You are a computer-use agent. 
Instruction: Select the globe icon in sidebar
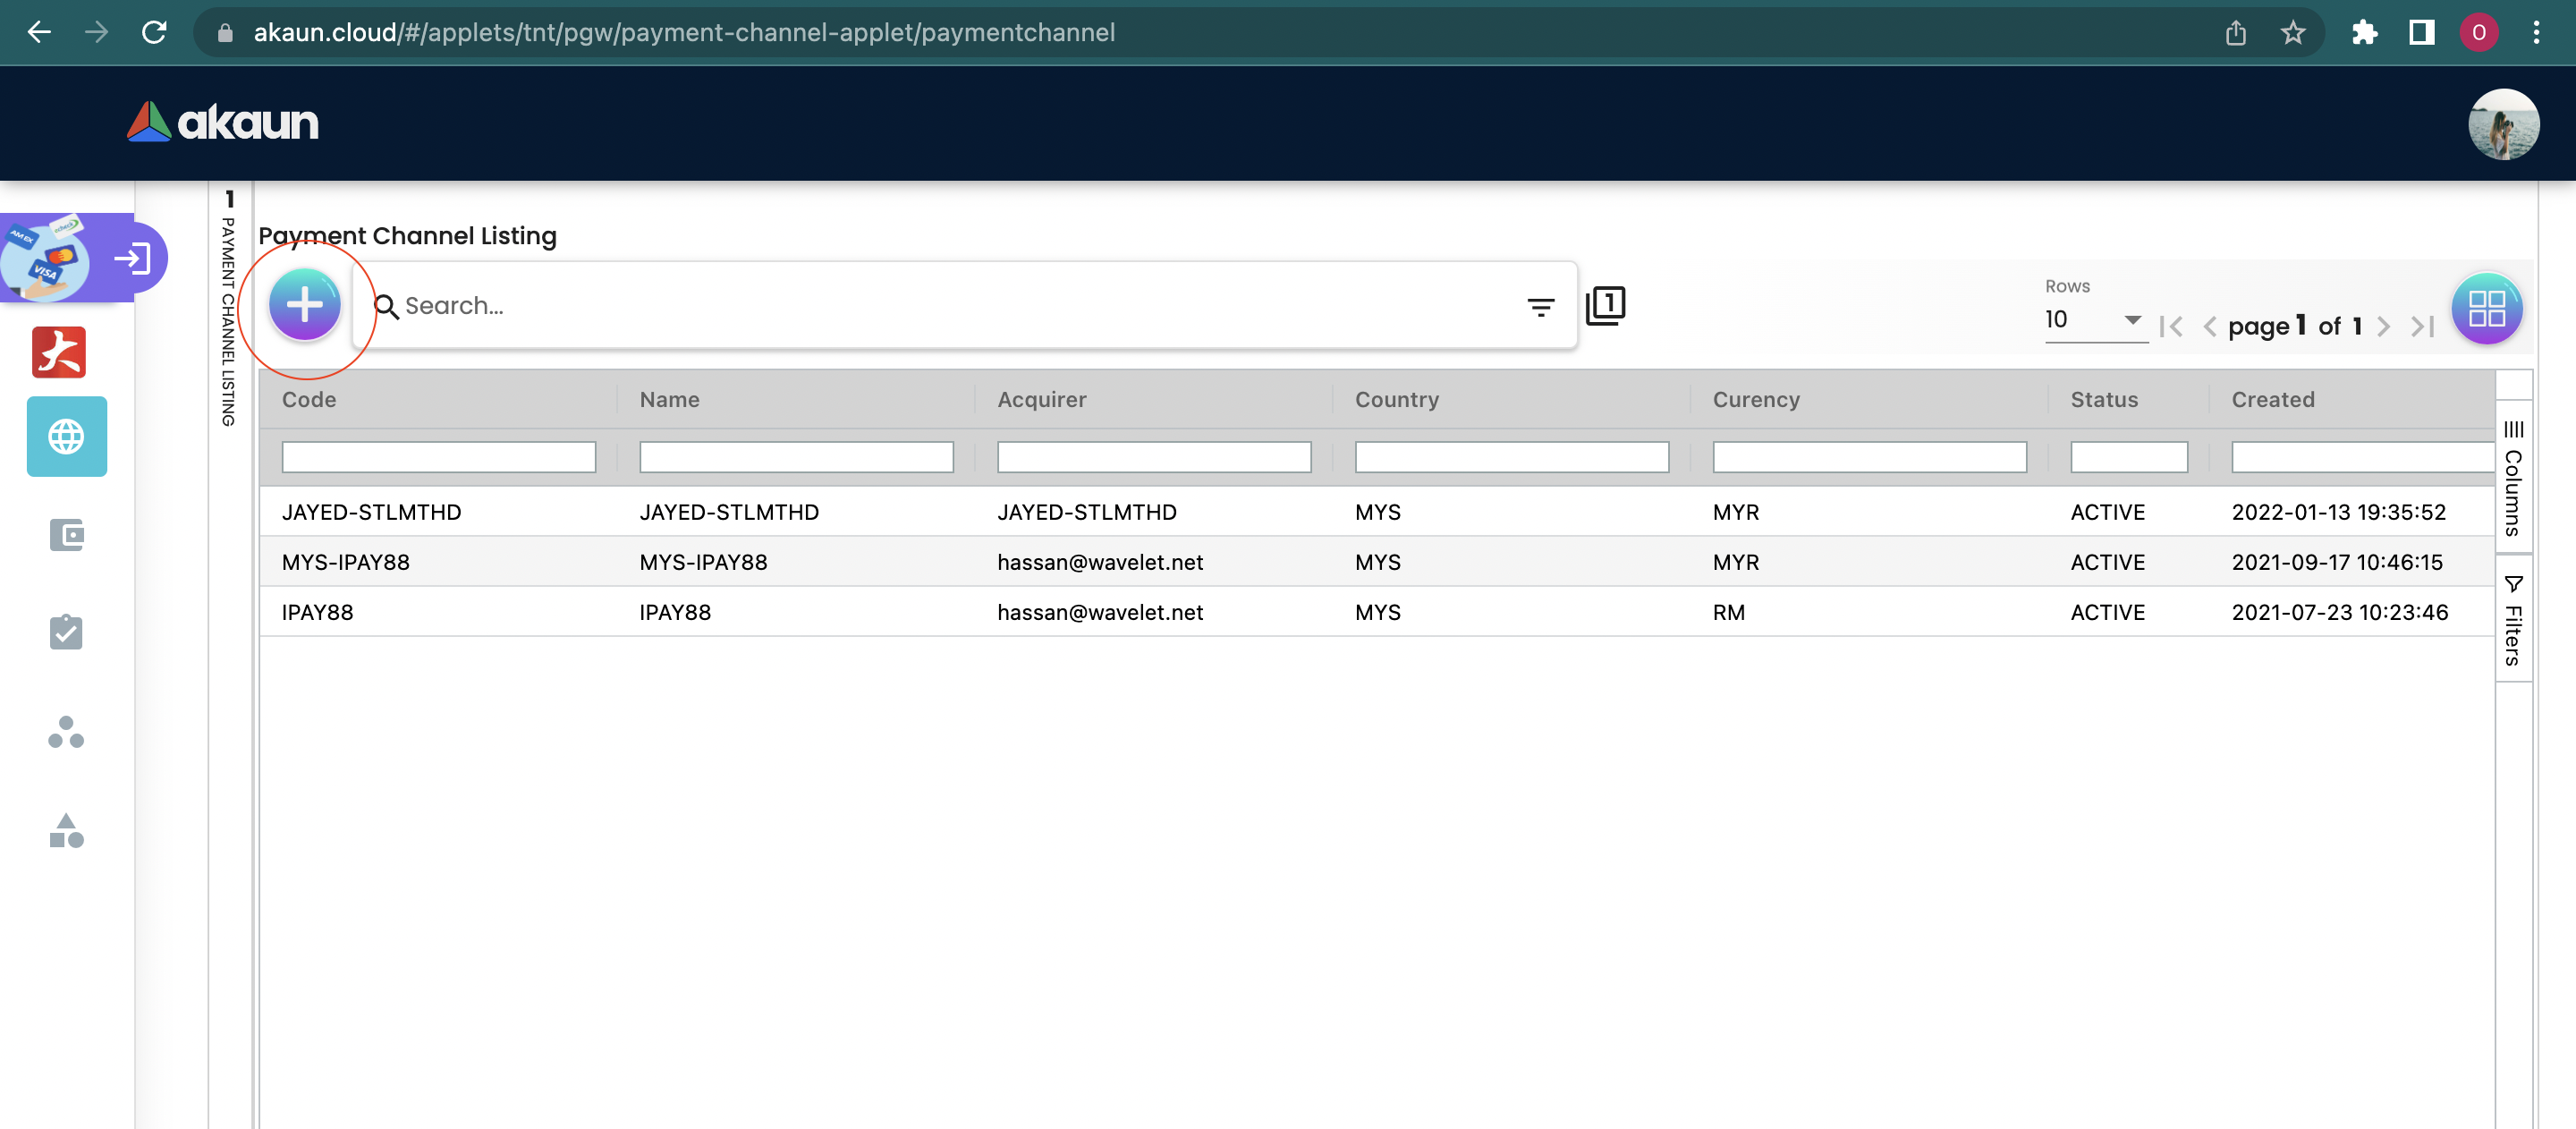[66, 436]
